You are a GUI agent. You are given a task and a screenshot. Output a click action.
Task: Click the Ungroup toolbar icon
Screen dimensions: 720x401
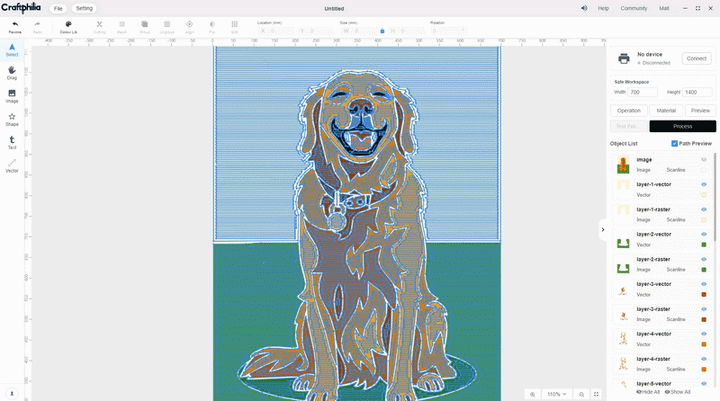[167, 24]
